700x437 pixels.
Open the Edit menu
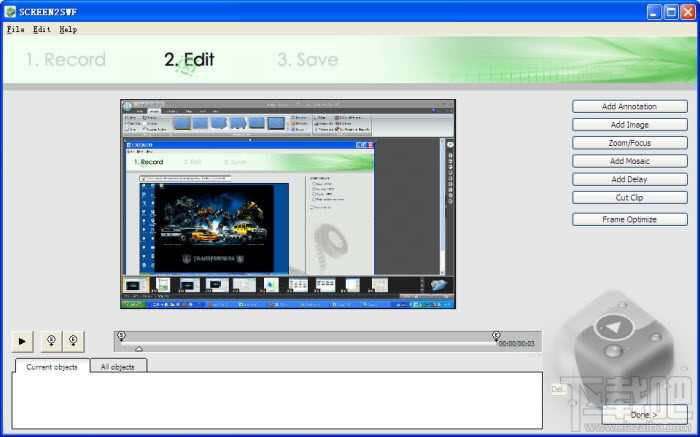tap(42, 29)
